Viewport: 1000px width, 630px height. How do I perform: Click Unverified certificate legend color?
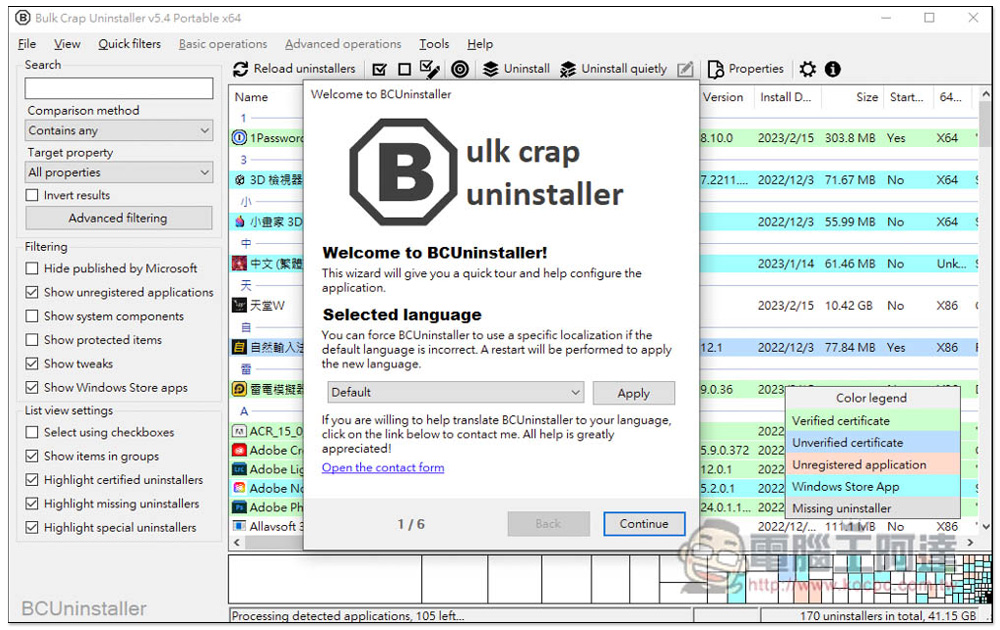click(x=872, y=443)
